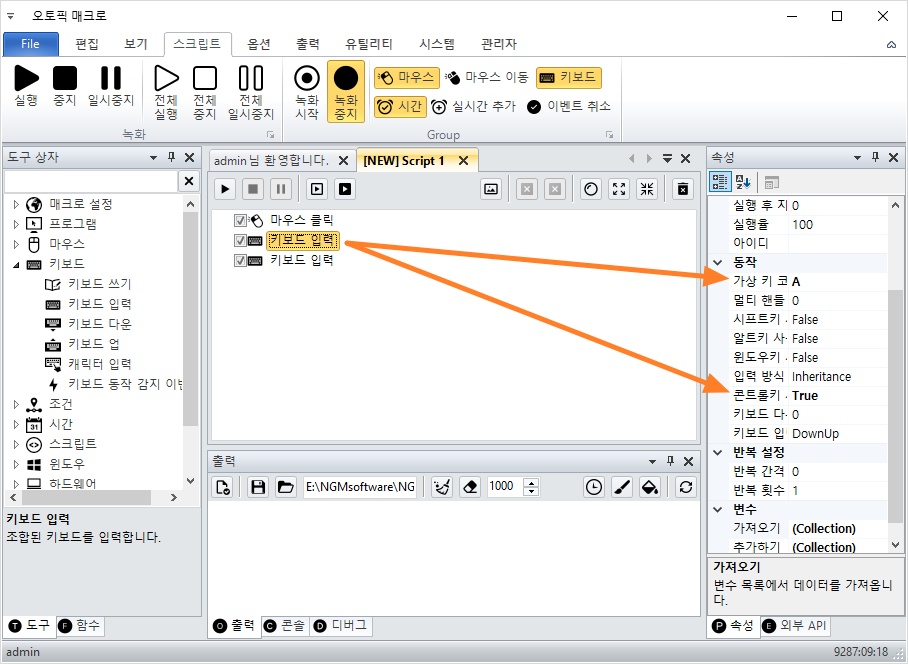
Task: Switch to the 관리자 ribbon tab
Action: point(499,44)
